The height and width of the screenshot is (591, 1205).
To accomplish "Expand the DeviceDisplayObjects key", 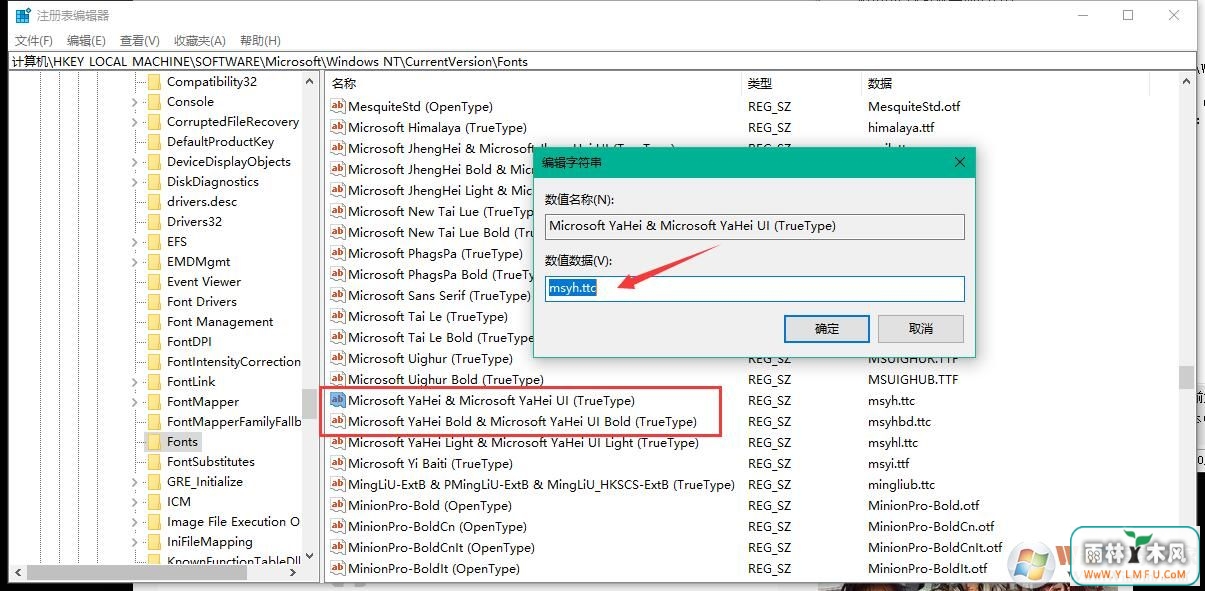I will tap(135, 162).
